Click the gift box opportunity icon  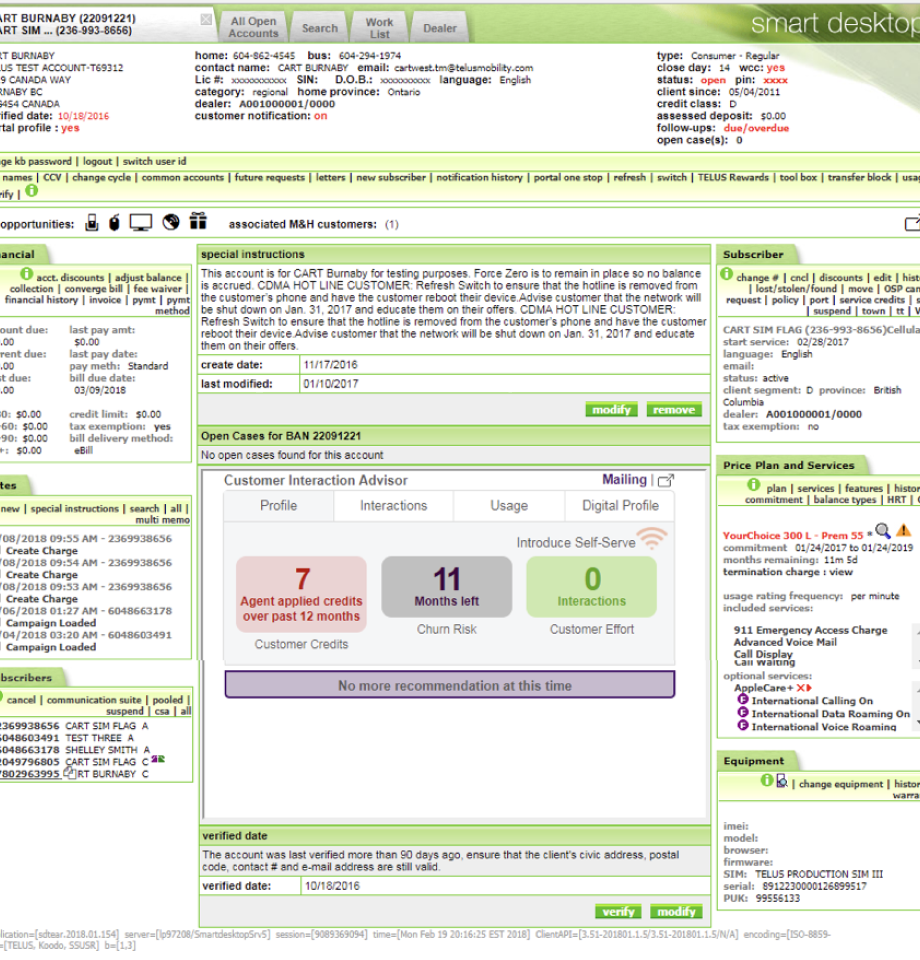[197, 223]
